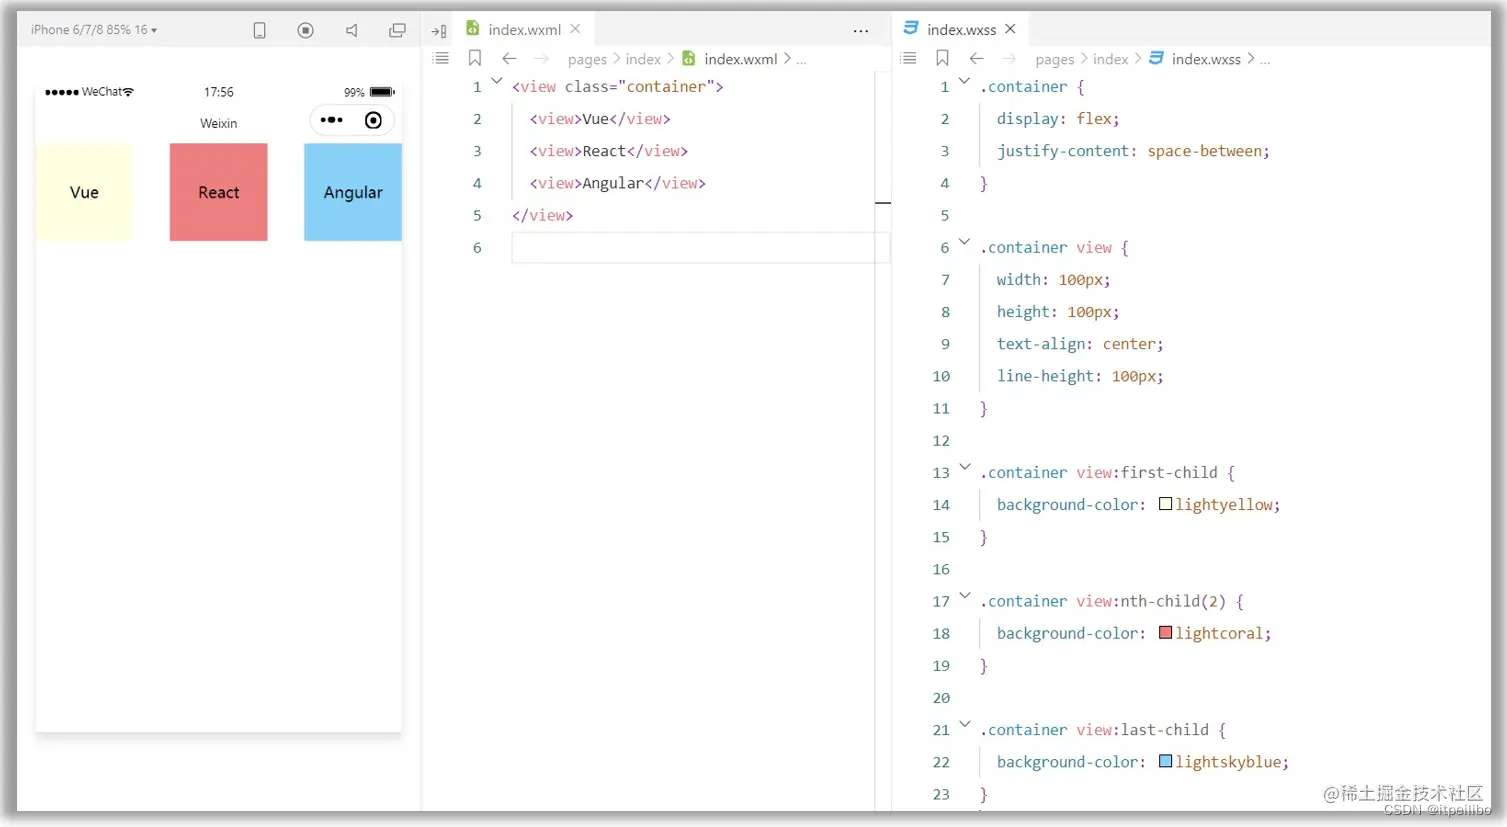This screenshot has height=827, width=1507.
Task: Click the forward arrow in wxml editor
Action: (x=542, y=59)
